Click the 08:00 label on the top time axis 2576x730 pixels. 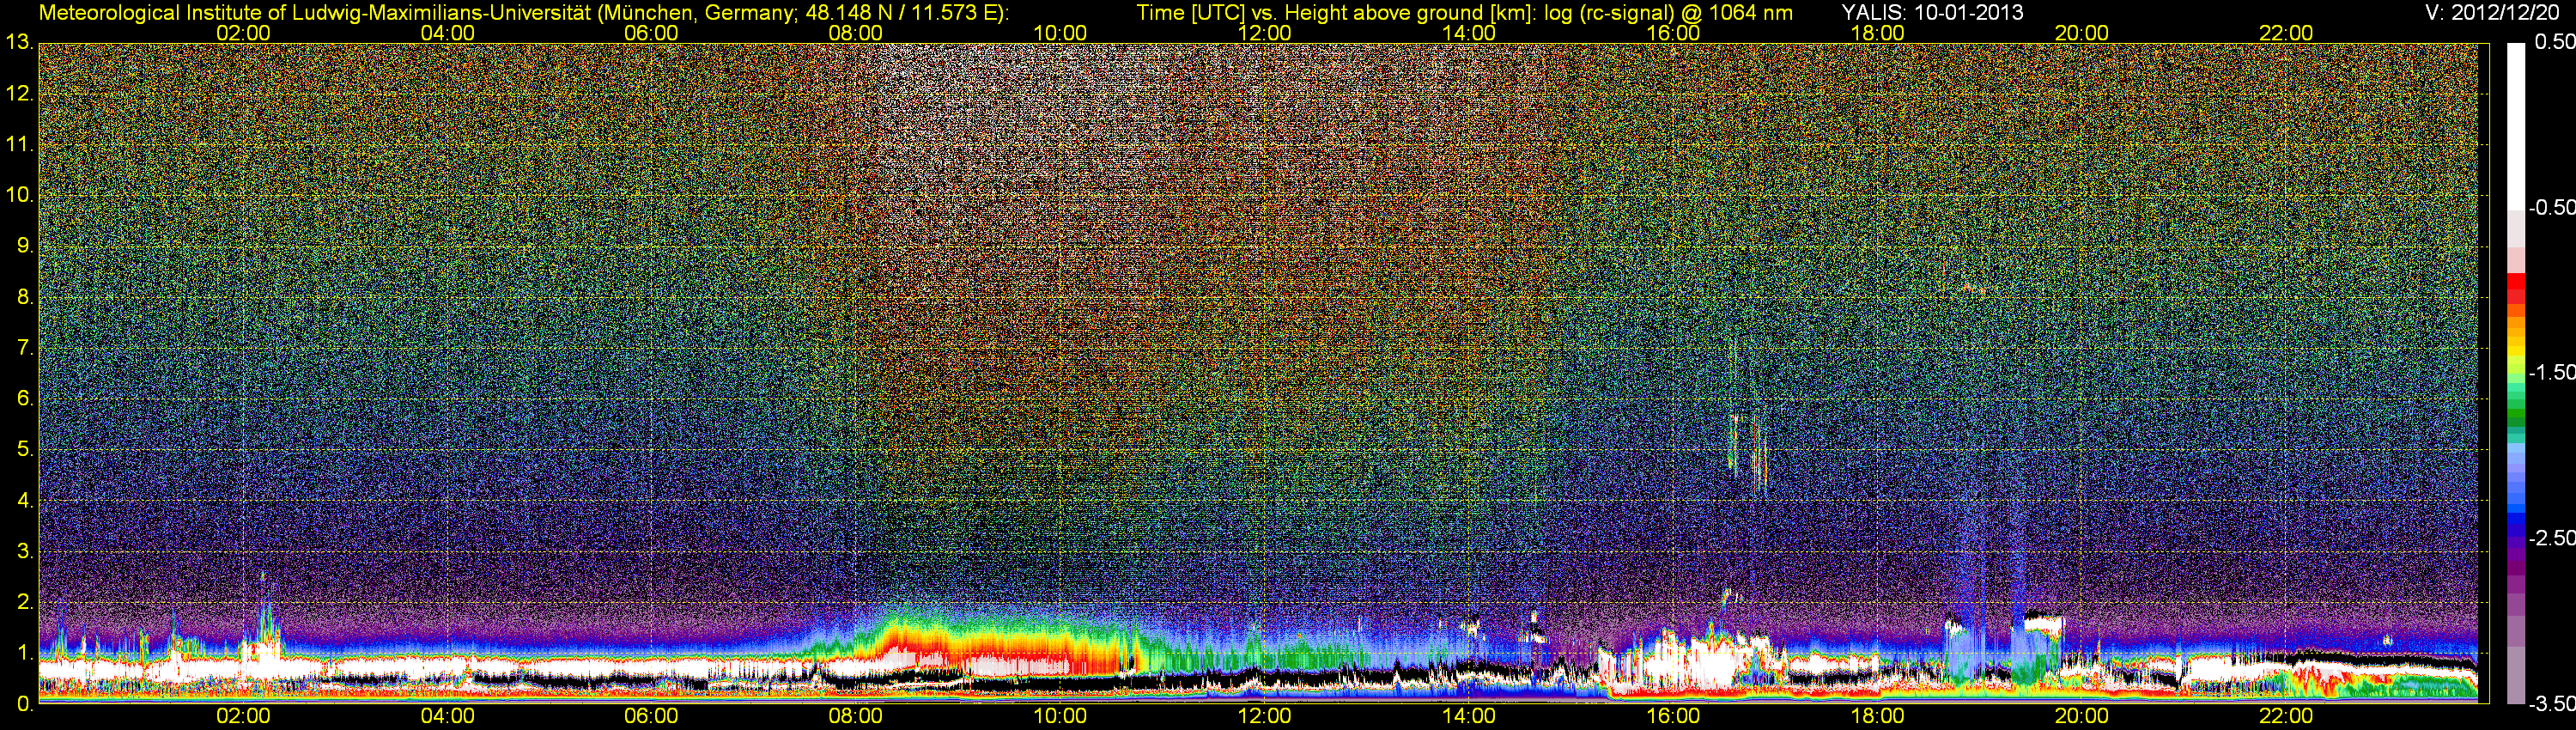tap(856, 33)
